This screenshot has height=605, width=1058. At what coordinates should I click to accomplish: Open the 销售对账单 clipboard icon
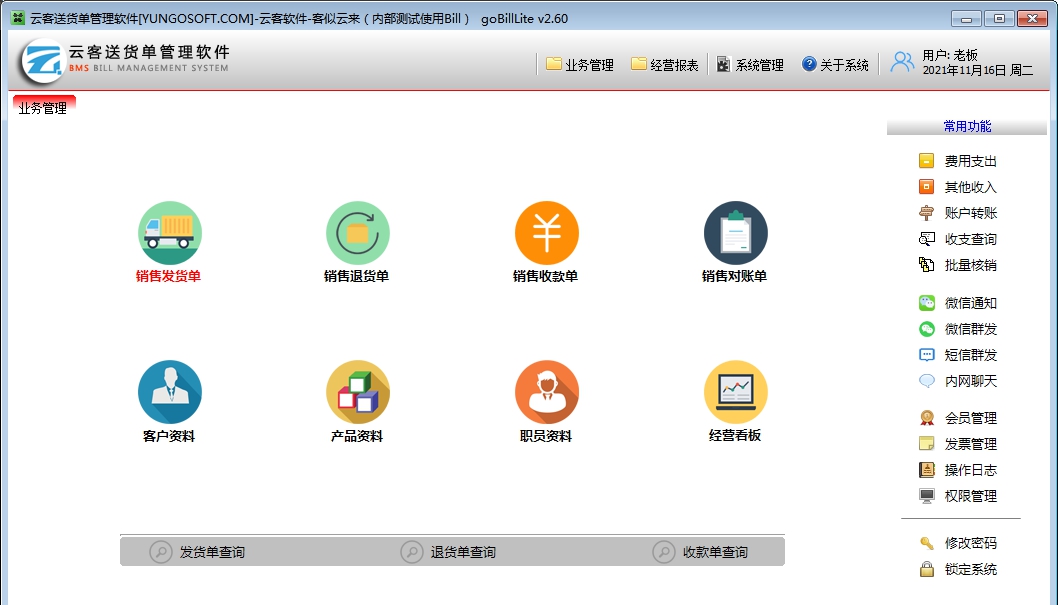click(x=735, y=233)
